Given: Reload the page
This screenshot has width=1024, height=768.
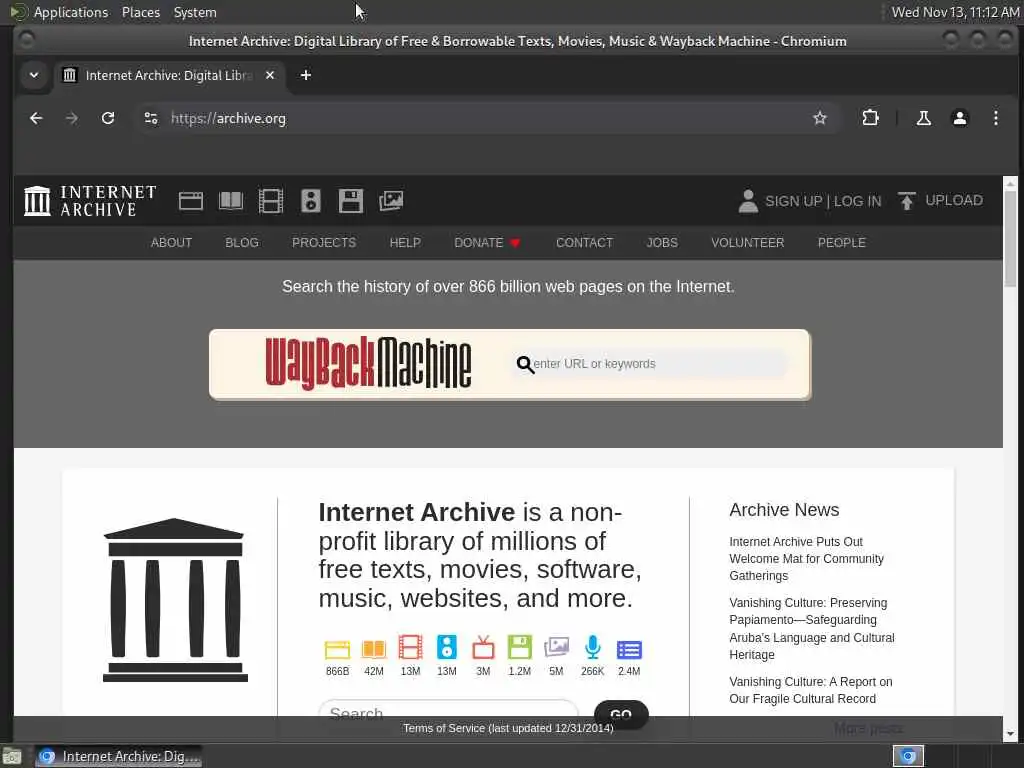Looking at the screenshot, I should pyautogui.click(x=108, y=118).
